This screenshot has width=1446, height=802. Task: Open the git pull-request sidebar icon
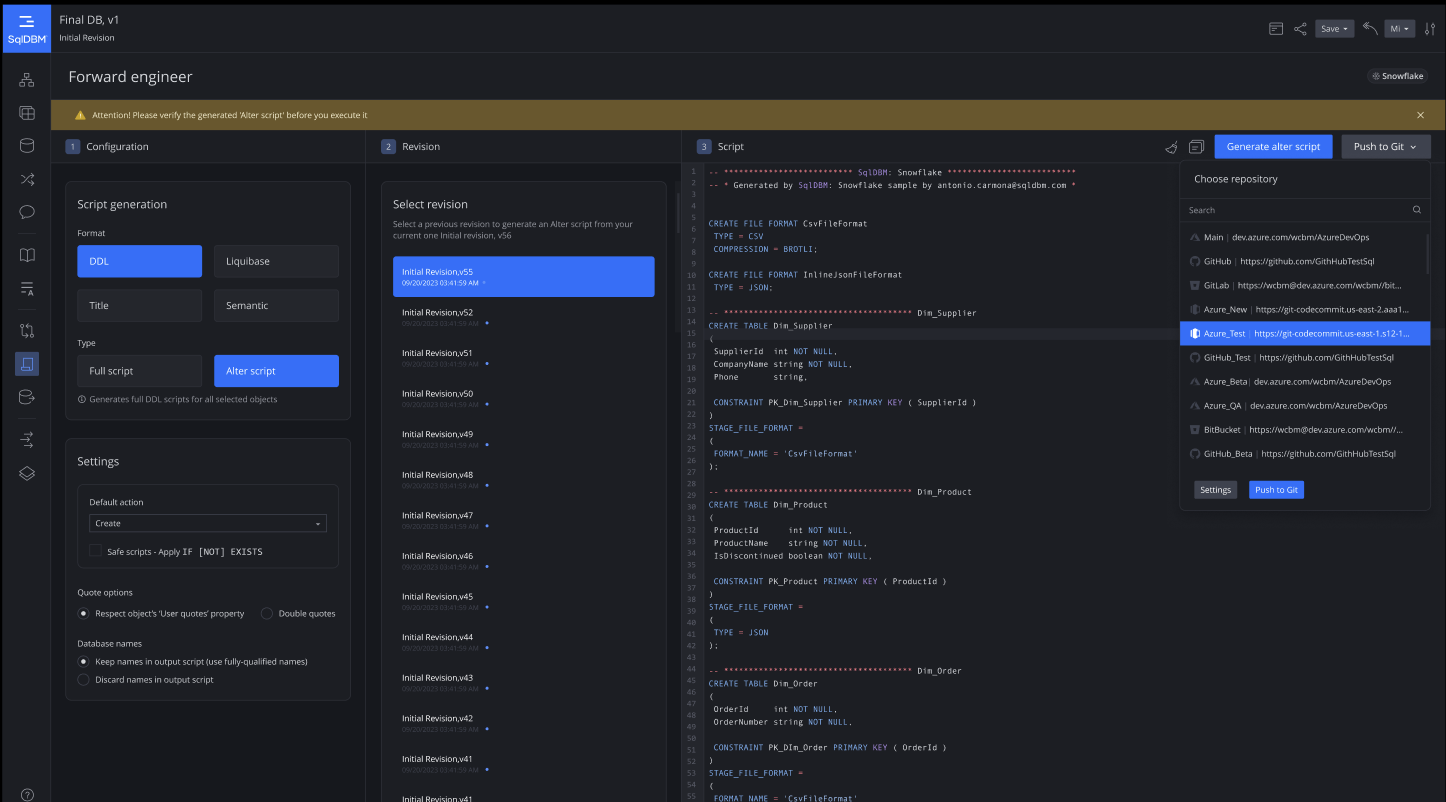(x=27, y=331)
